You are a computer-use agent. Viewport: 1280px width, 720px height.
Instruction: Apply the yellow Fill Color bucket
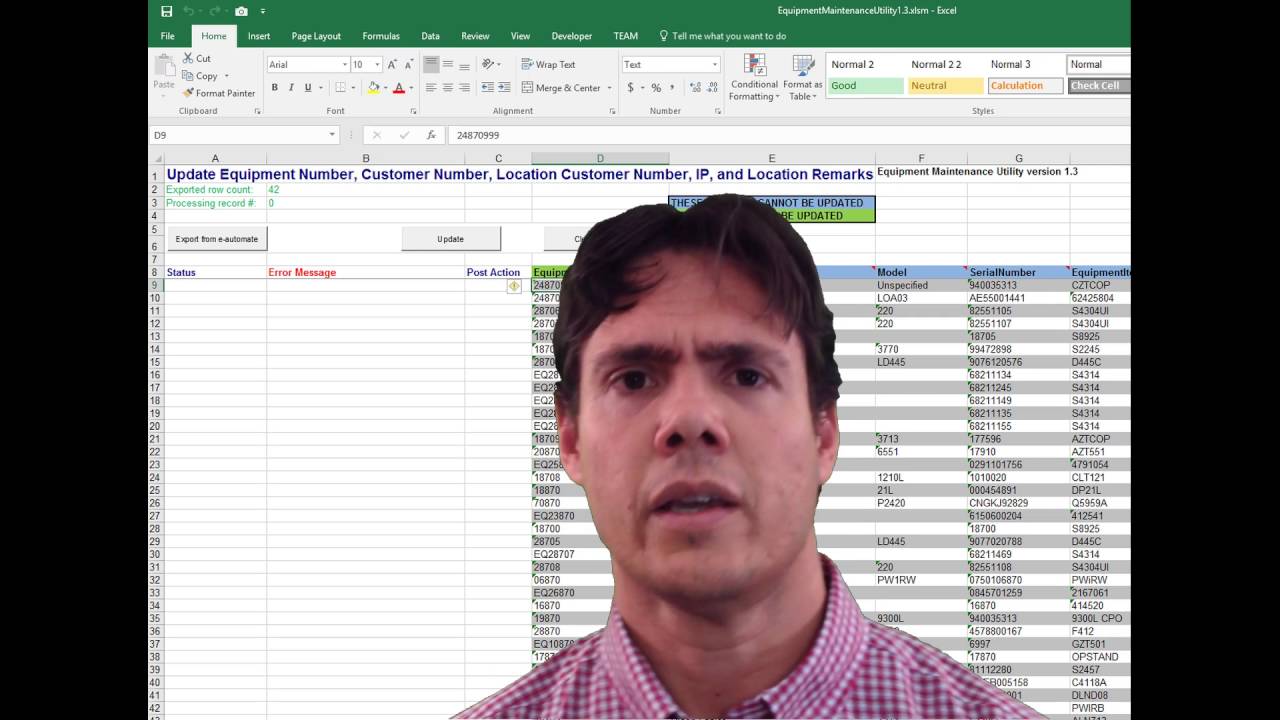point(373,88)
